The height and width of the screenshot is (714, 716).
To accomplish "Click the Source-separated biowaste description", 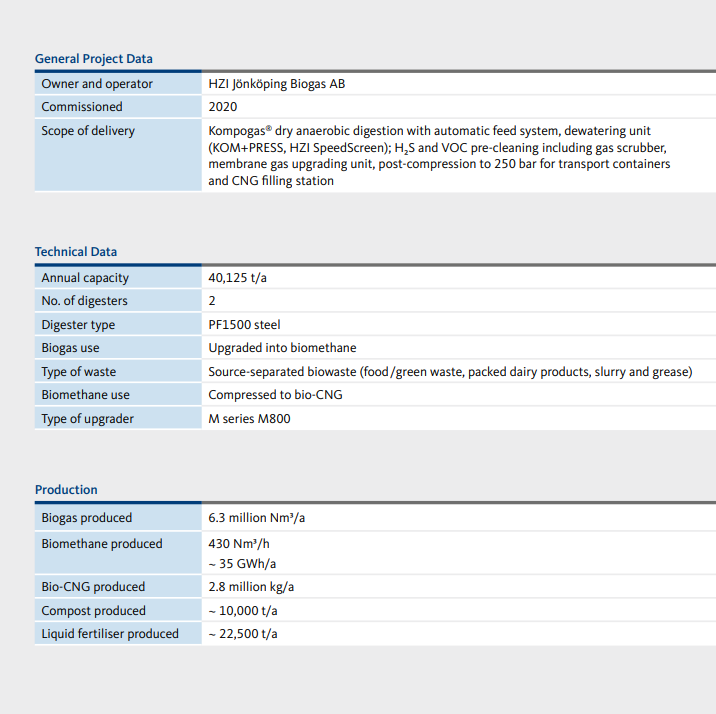I will [x=450, y=372].
